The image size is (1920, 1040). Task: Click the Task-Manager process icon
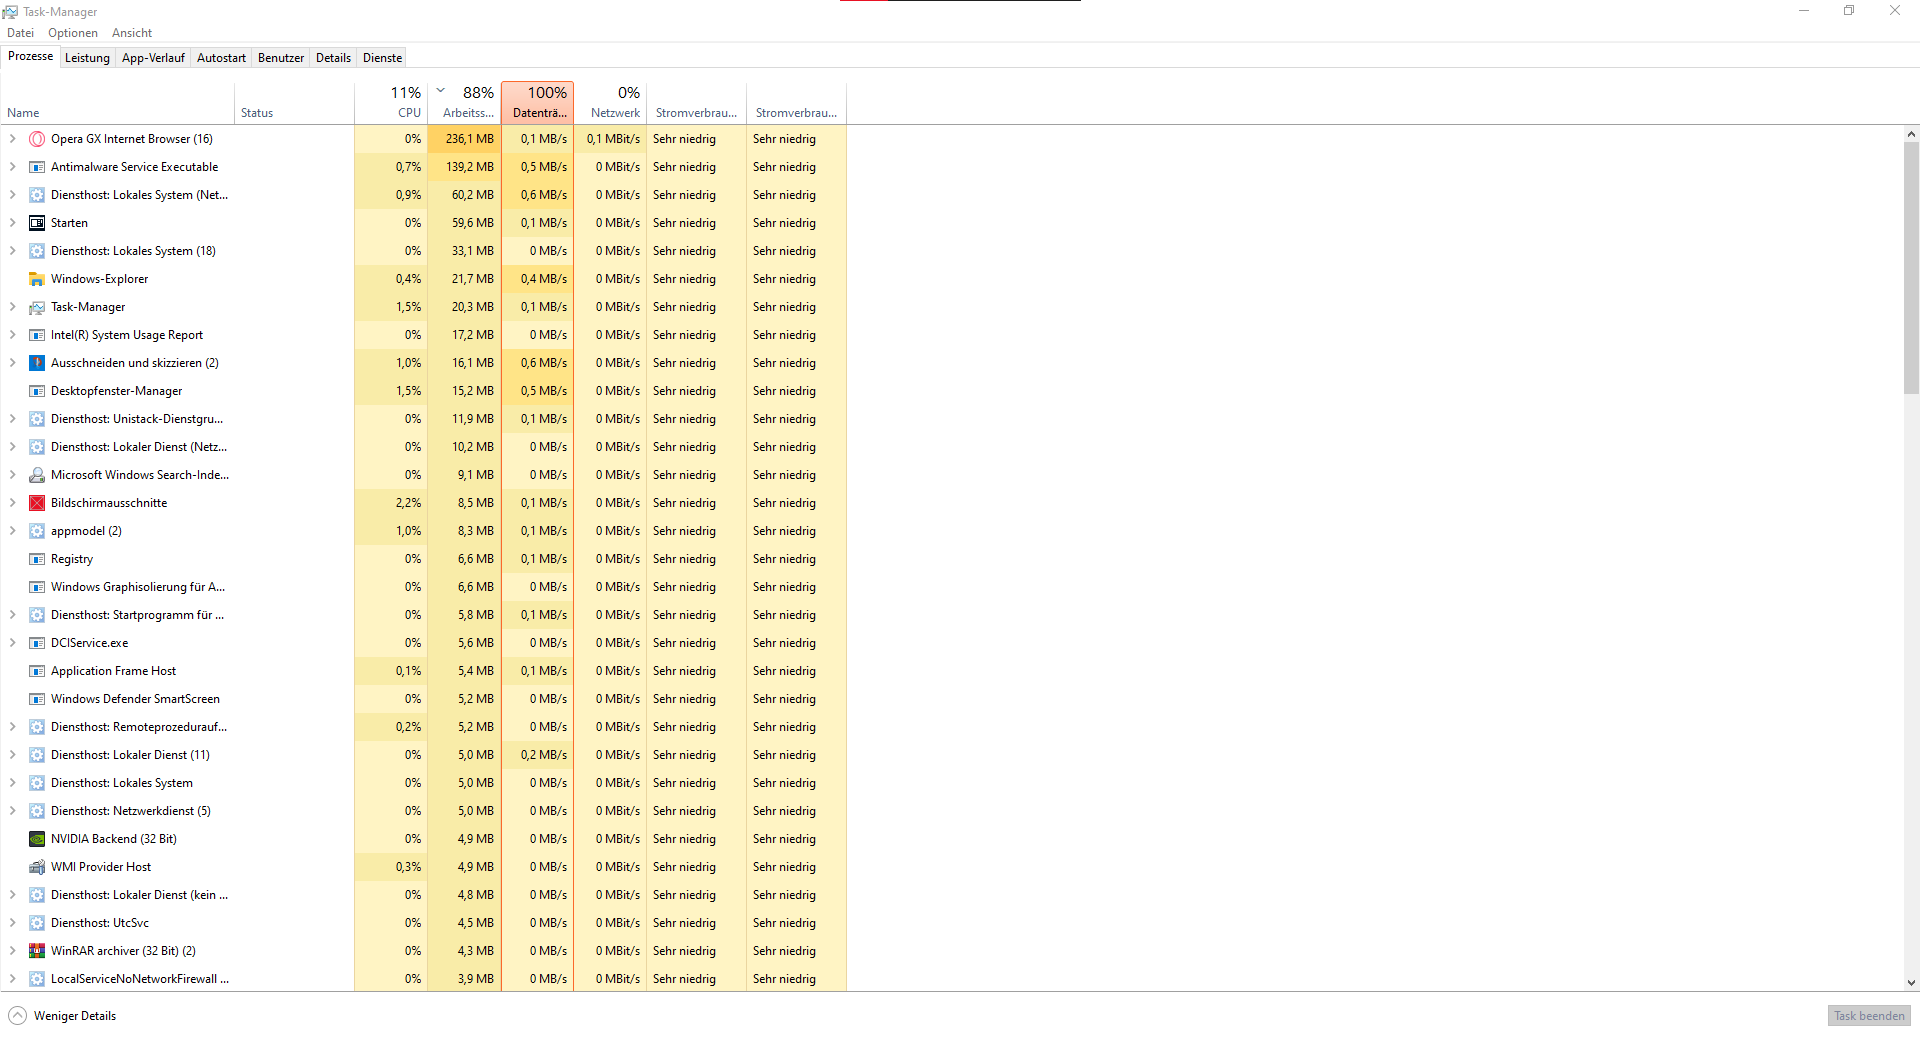(37, 306)
